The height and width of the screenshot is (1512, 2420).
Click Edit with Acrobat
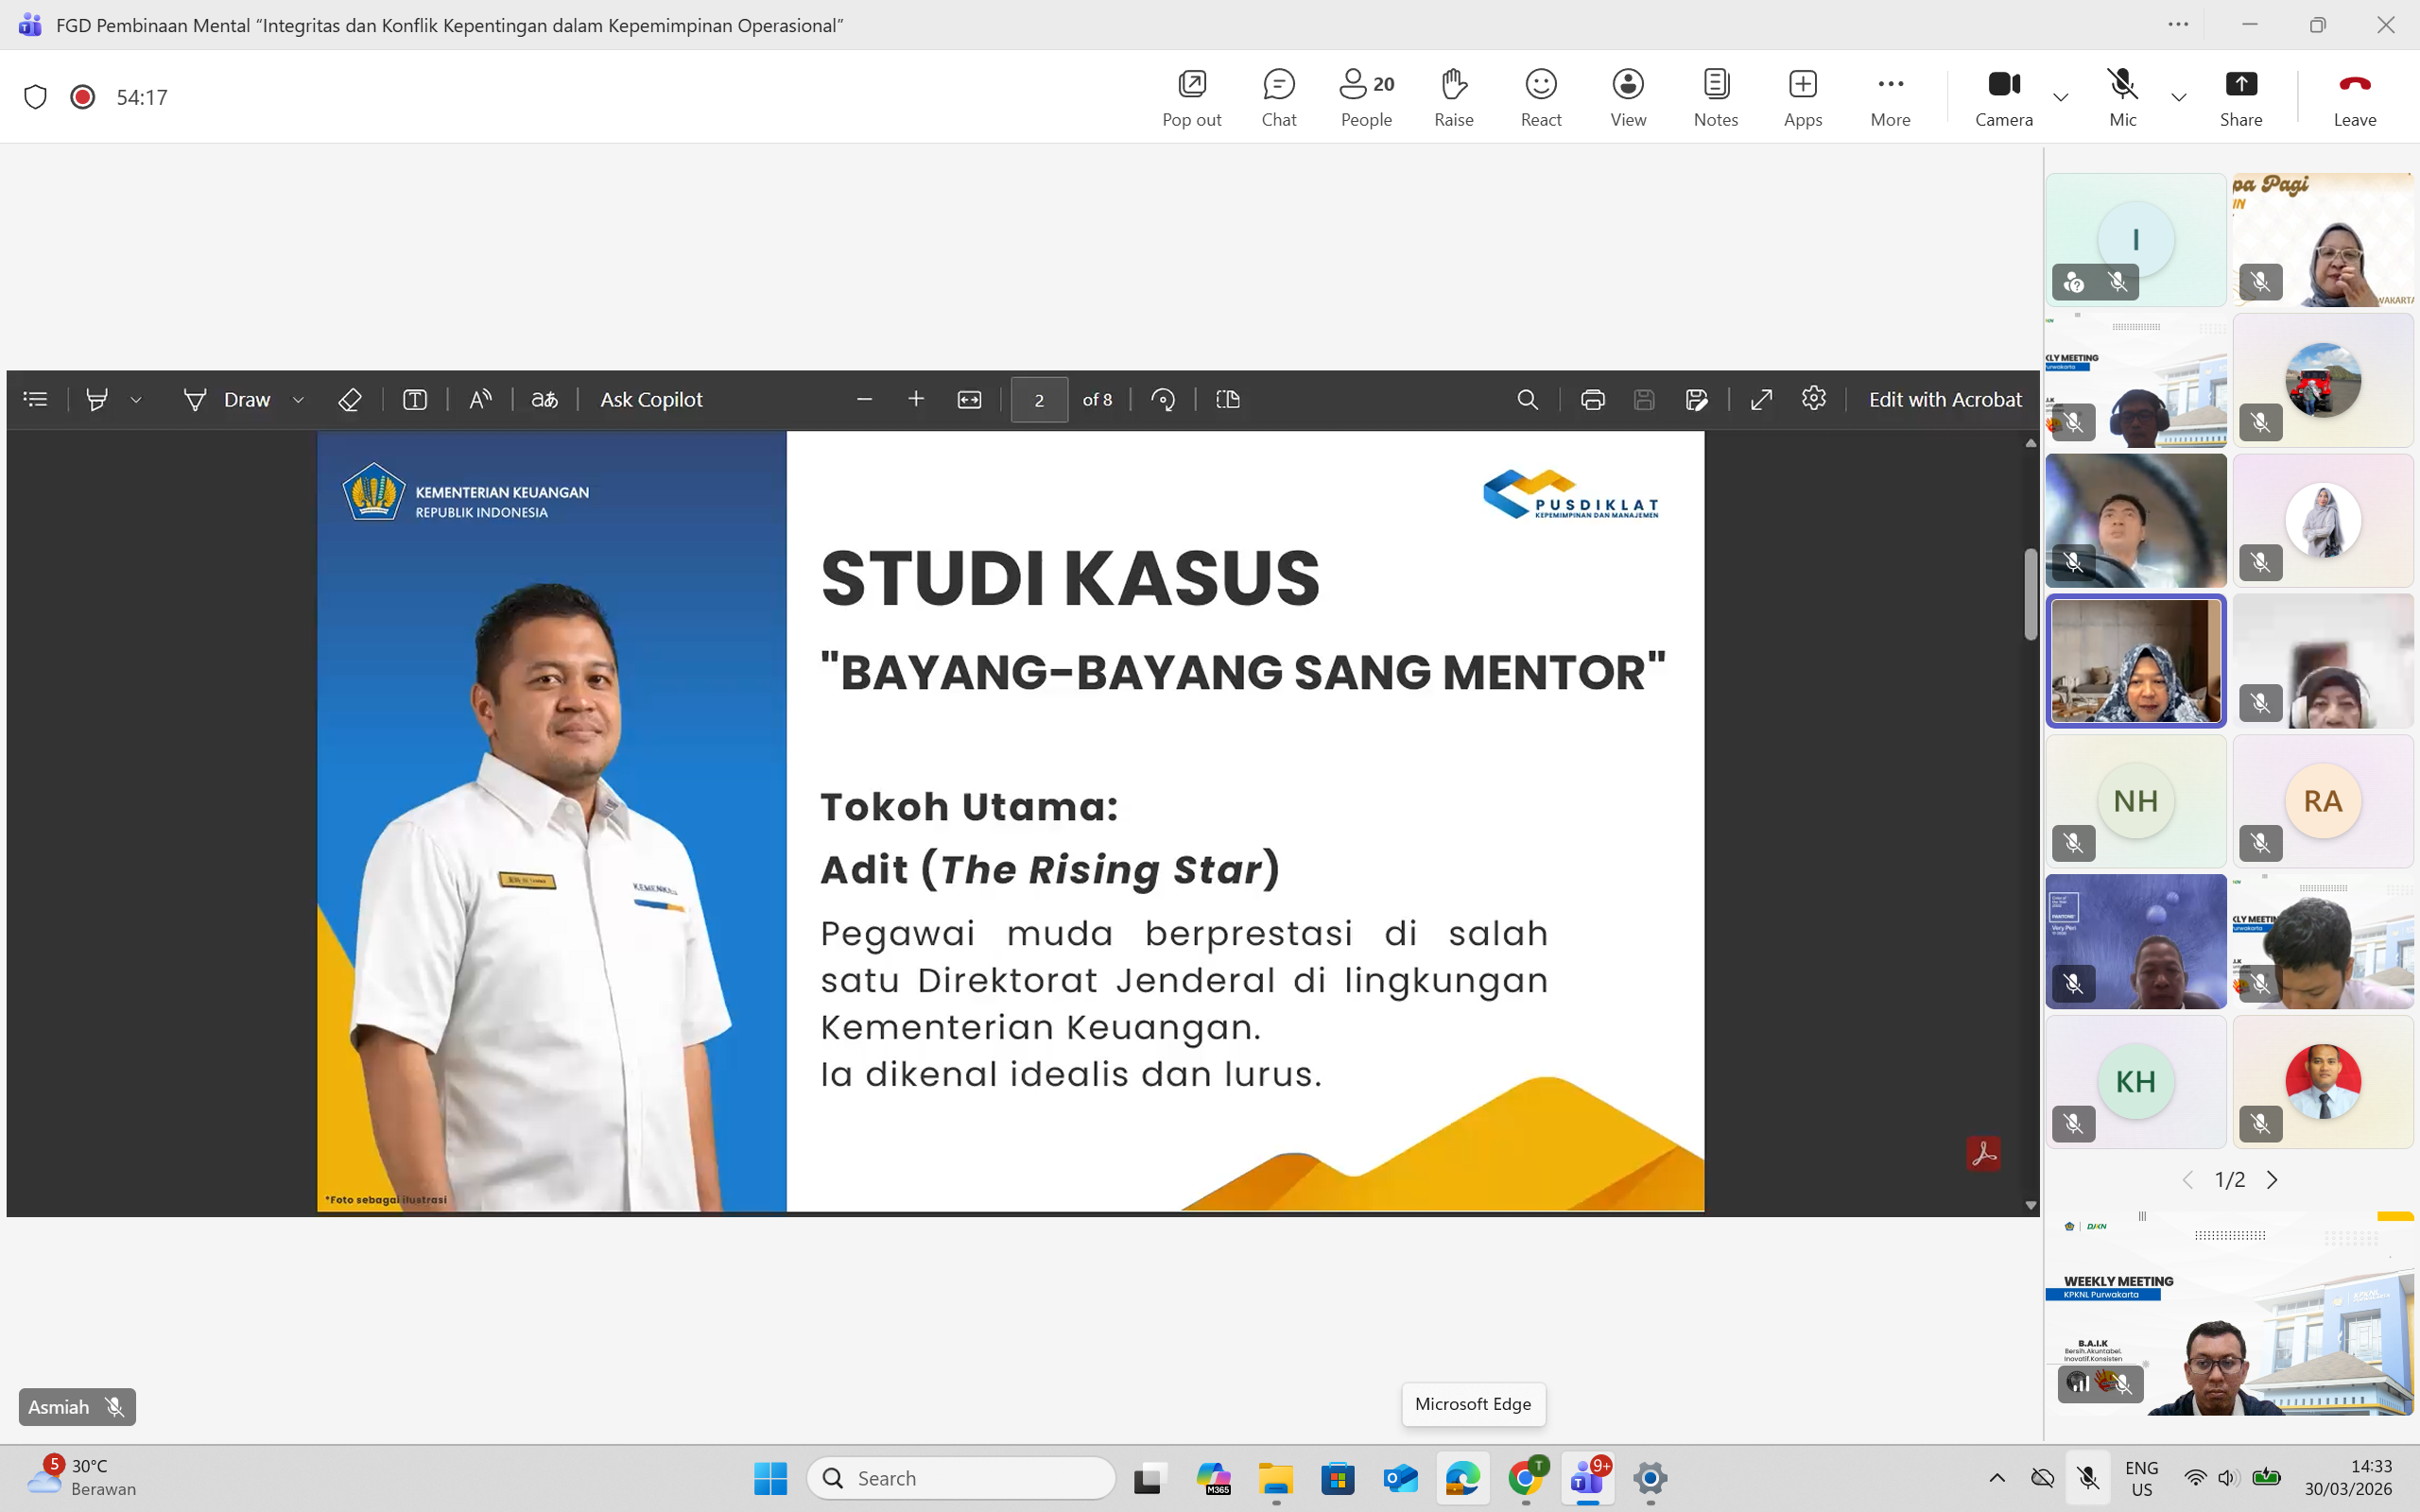[x=1944, y=400]
